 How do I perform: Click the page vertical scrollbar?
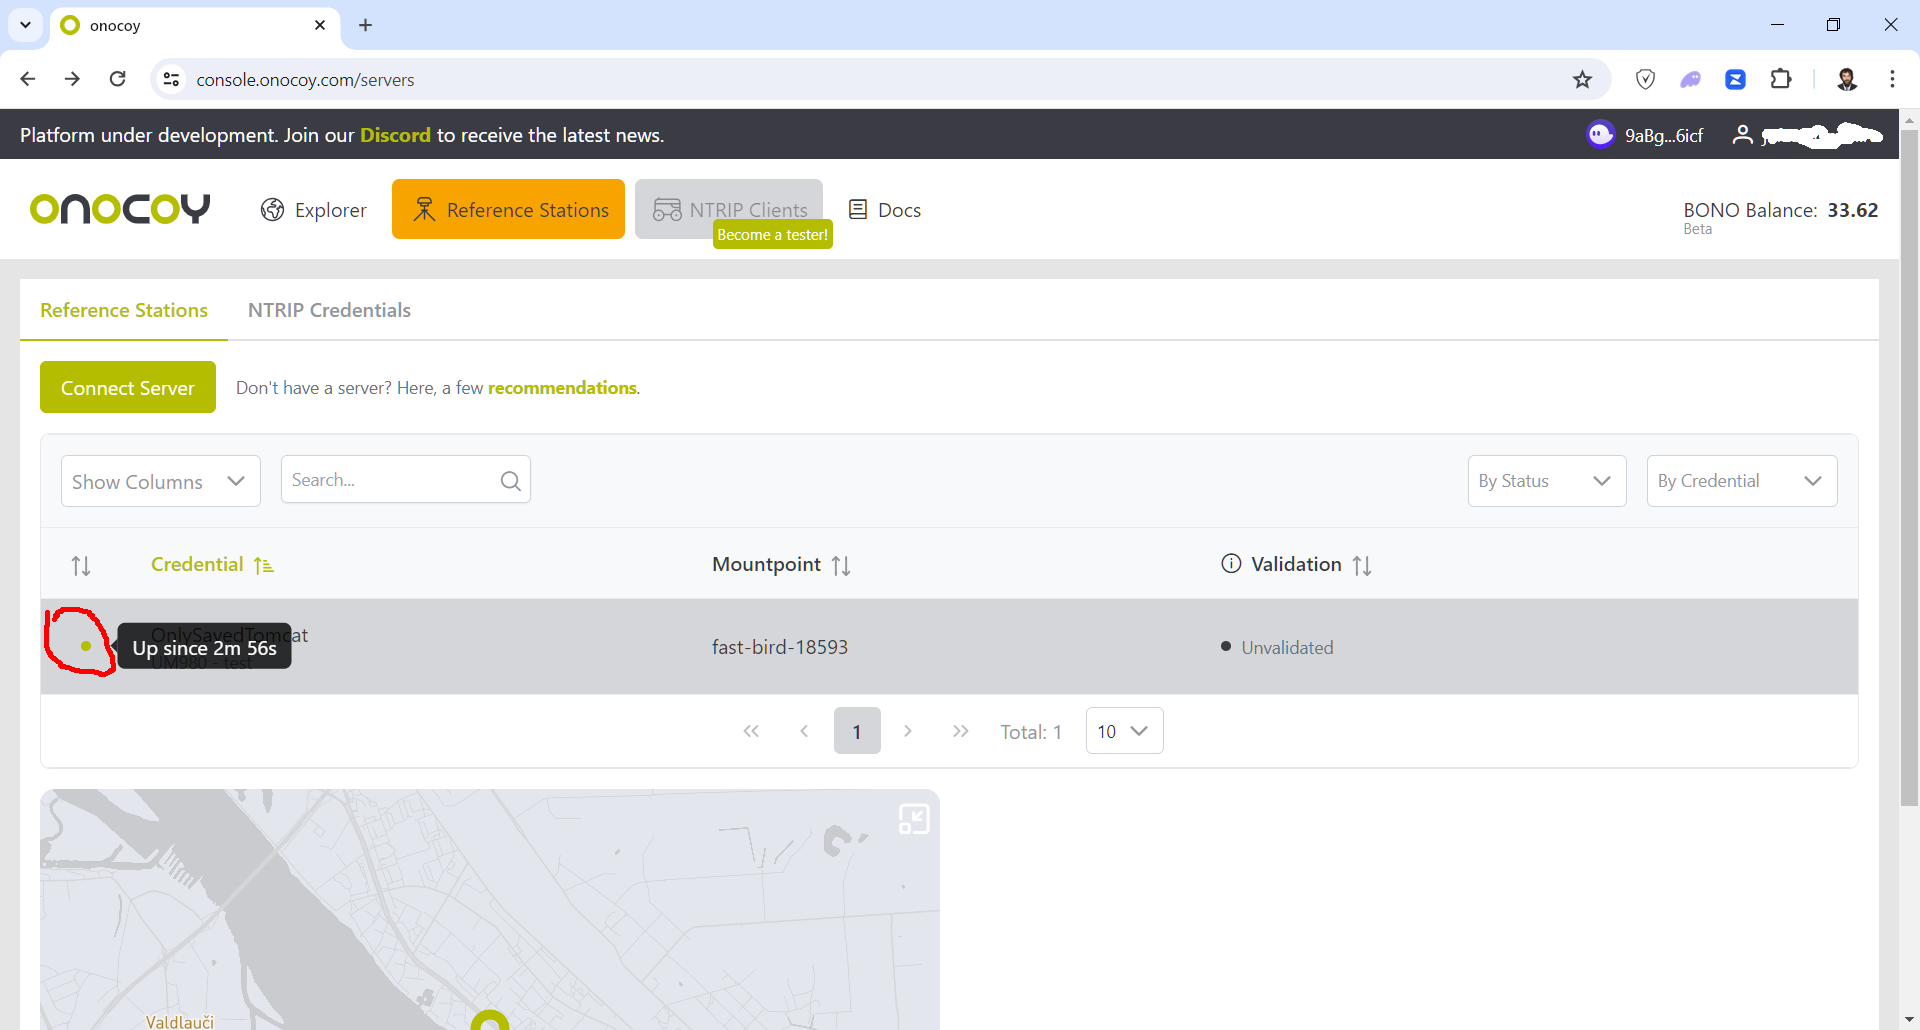1909,468
